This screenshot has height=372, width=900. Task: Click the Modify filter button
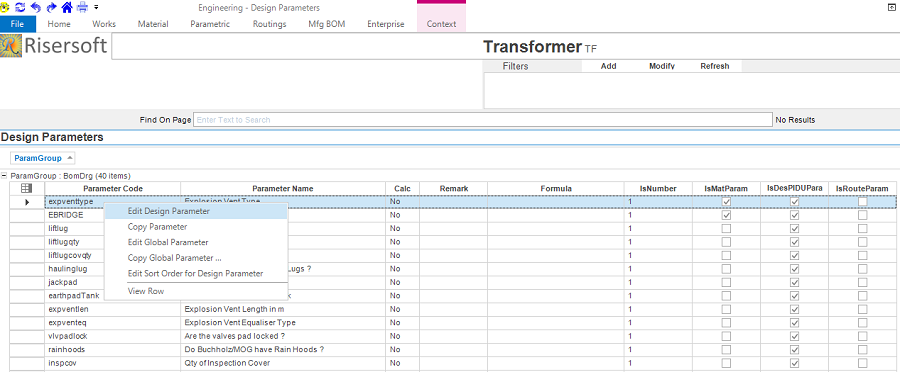[662, 66]
